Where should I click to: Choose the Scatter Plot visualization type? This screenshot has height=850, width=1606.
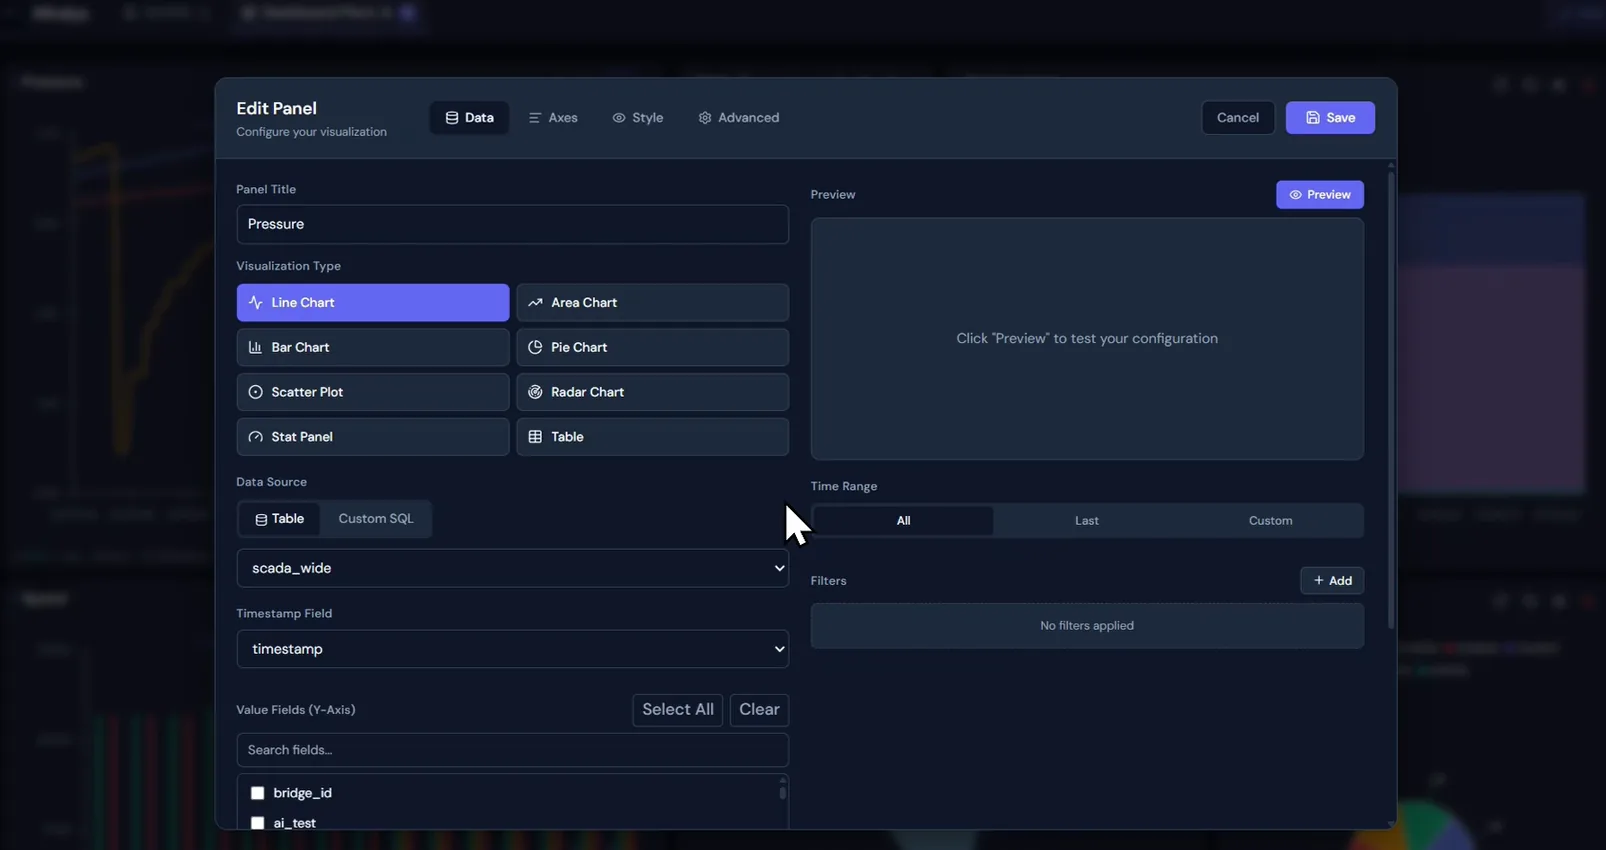pos(373,392)
